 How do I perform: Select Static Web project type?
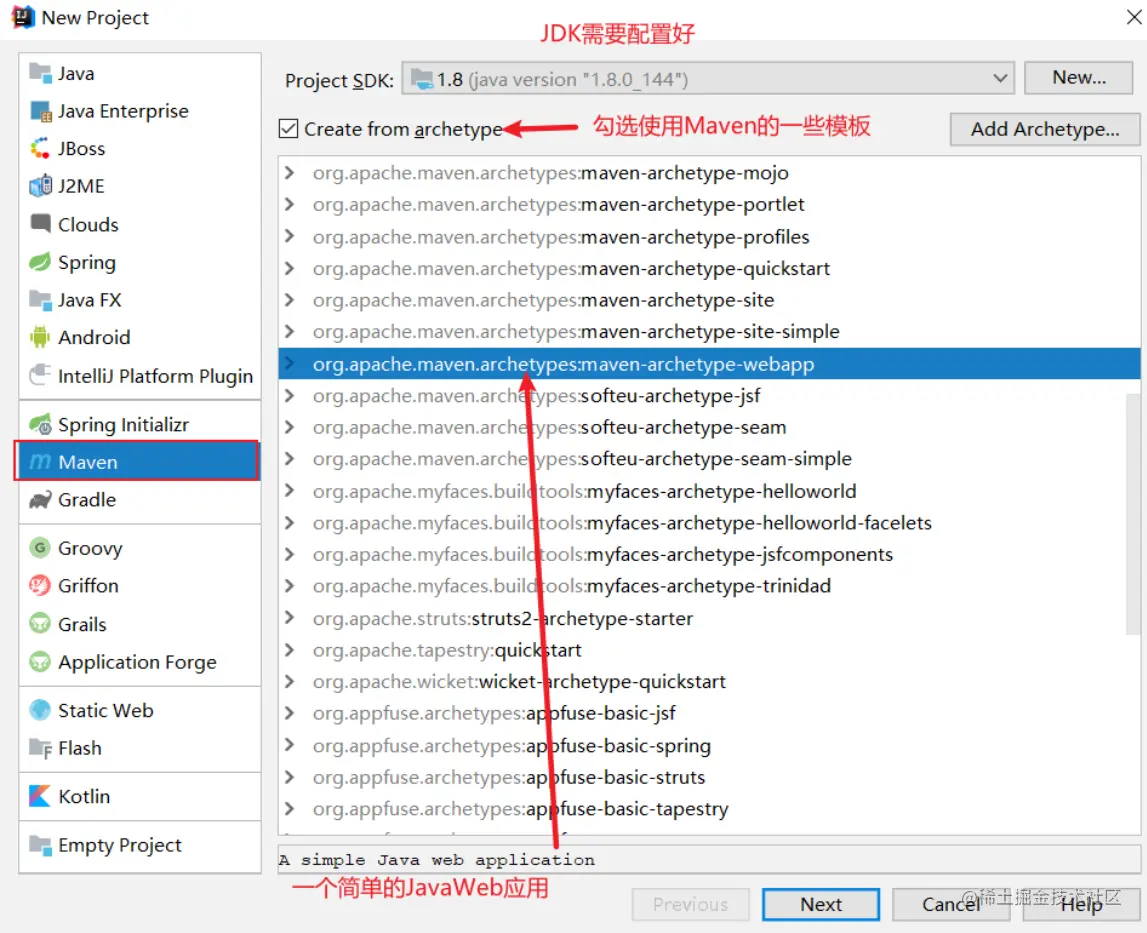139,710
